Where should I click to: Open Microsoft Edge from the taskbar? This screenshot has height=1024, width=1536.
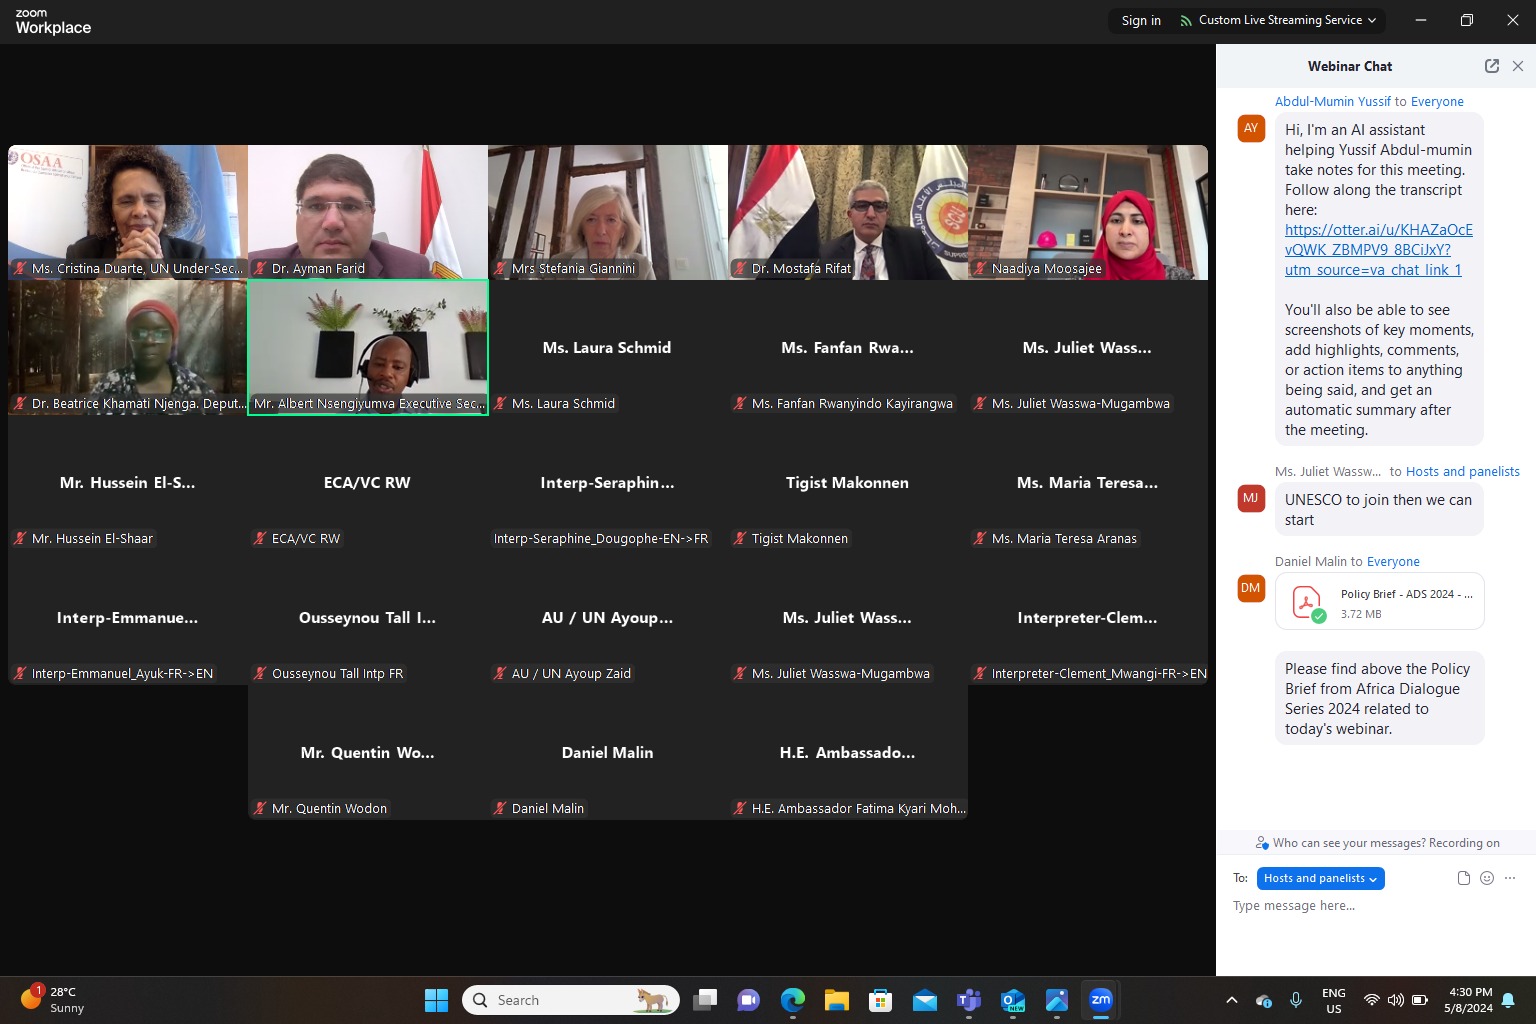point(792,1000)
